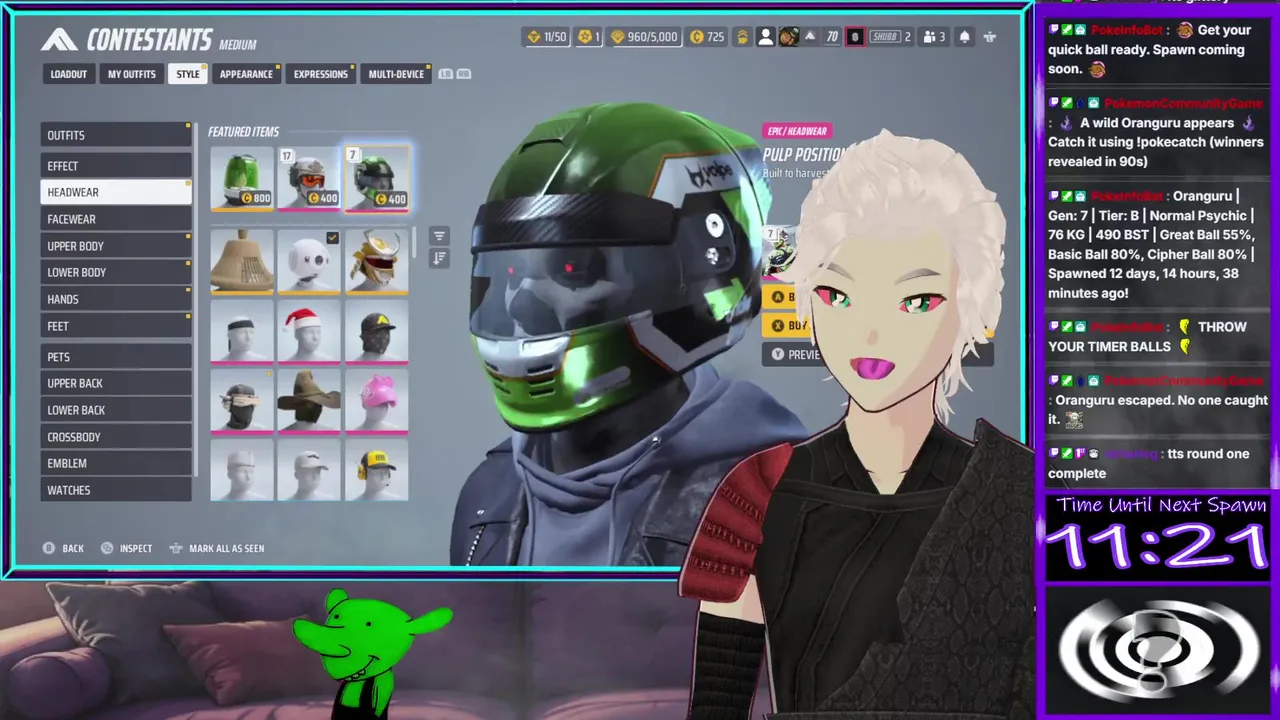This screenshot has height=720, width=1280.
Task: Select the wicker bell-shaped hat
Action: click(x=241, y=262)
